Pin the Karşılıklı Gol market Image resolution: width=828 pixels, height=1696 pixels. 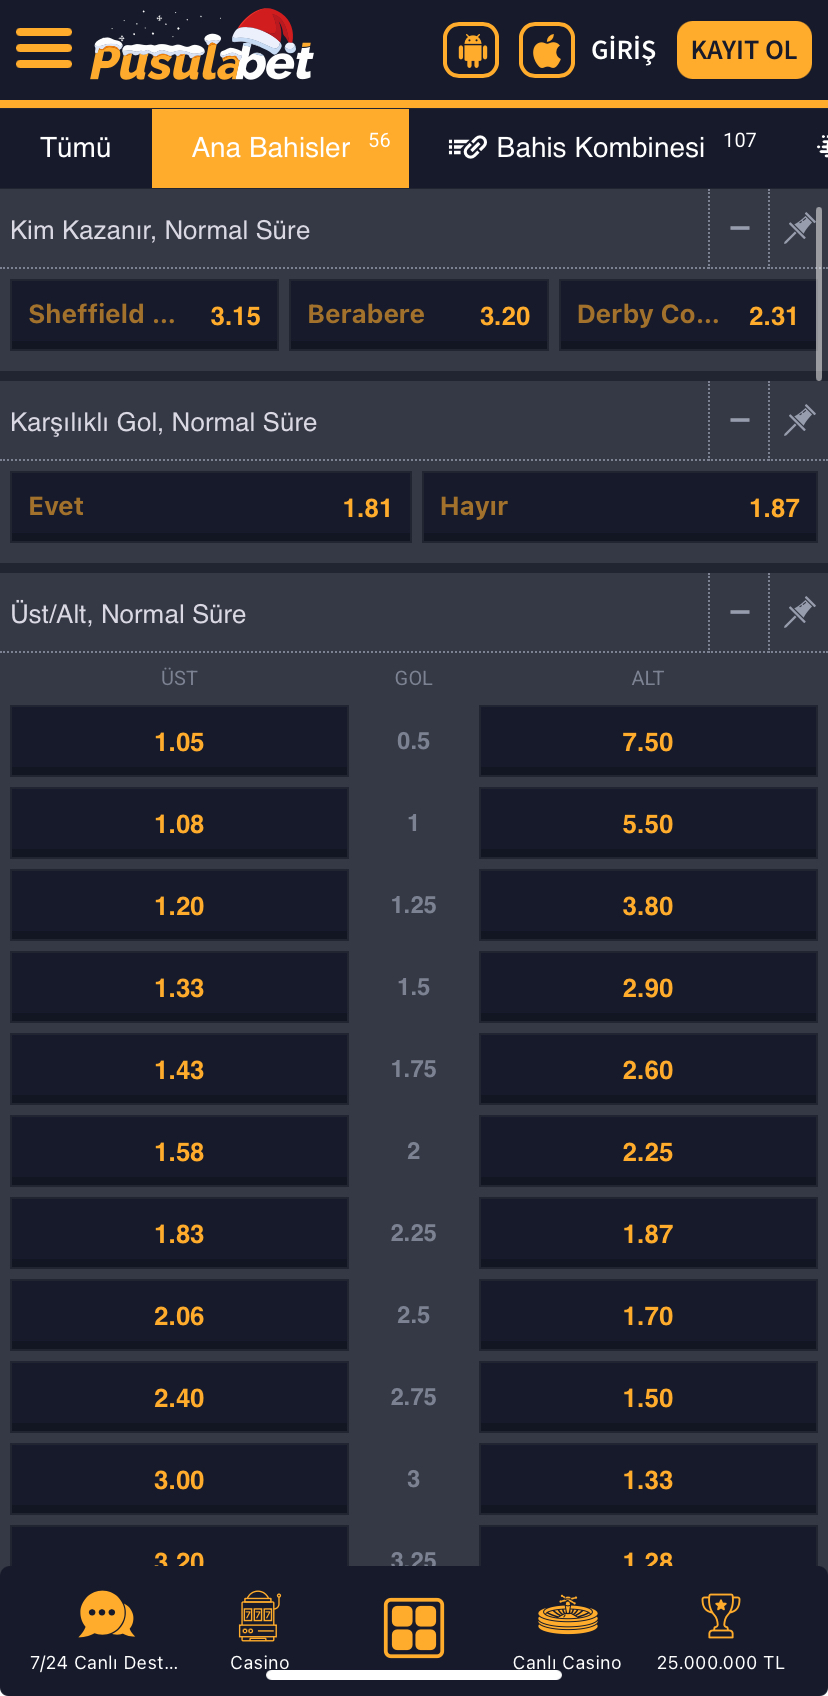tap(799, 421)
